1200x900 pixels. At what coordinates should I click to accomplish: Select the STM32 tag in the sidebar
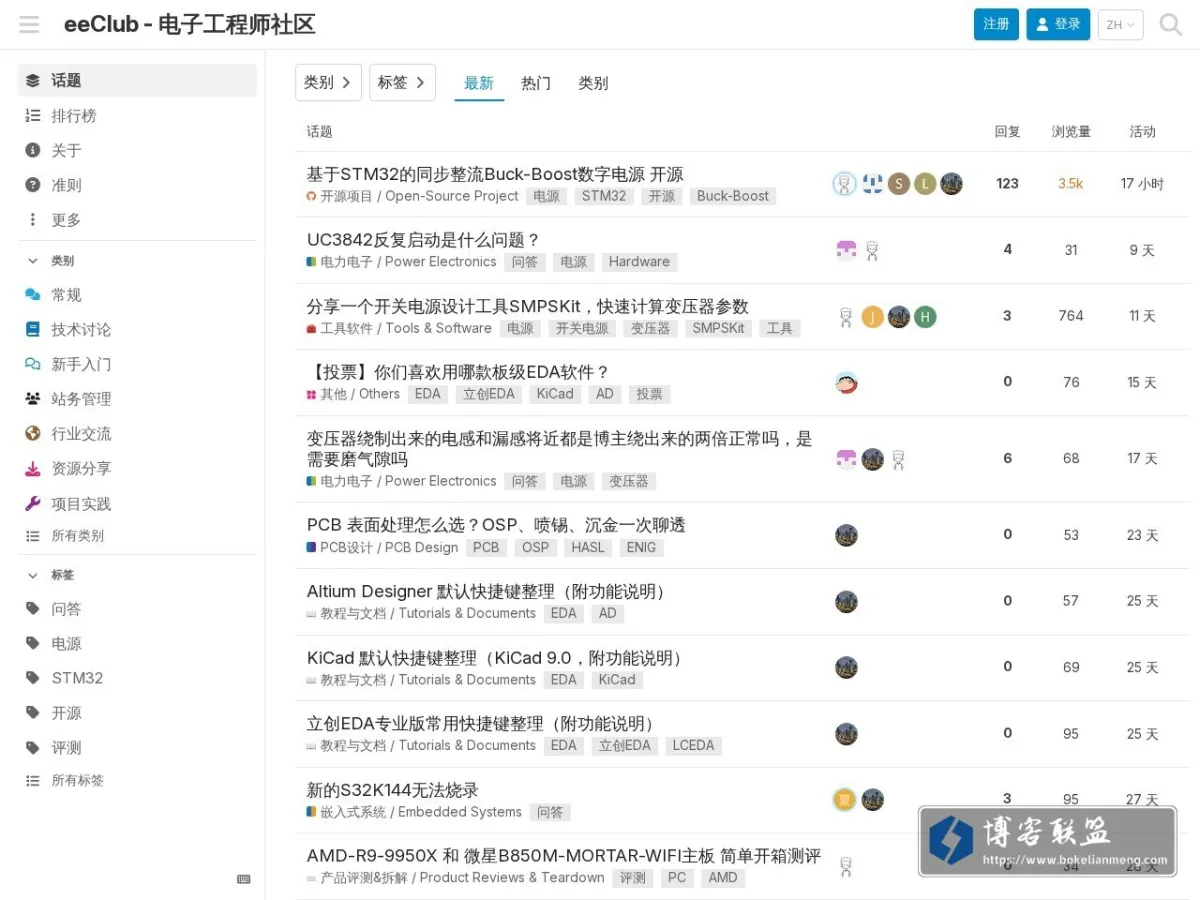[x=137, y=678]
